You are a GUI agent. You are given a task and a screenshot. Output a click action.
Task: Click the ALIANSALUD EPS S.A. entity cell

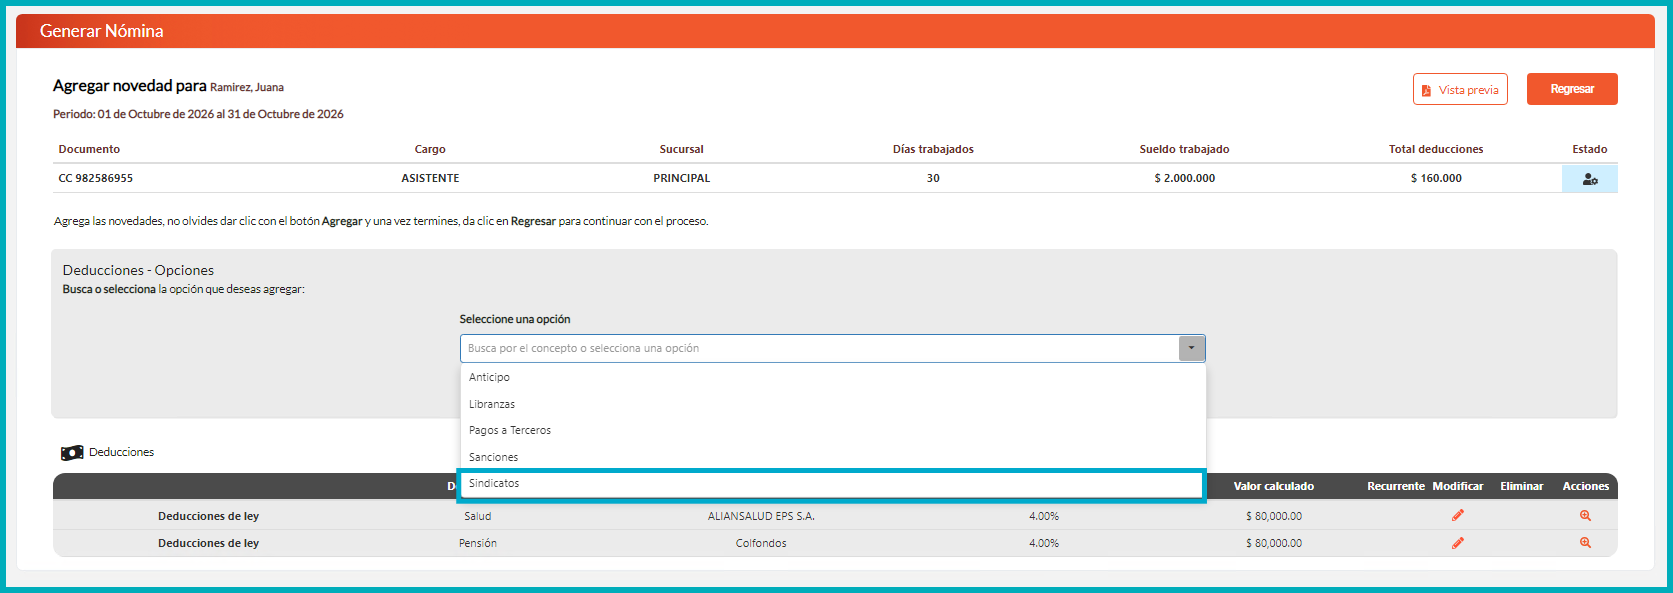tap(761, 516)
